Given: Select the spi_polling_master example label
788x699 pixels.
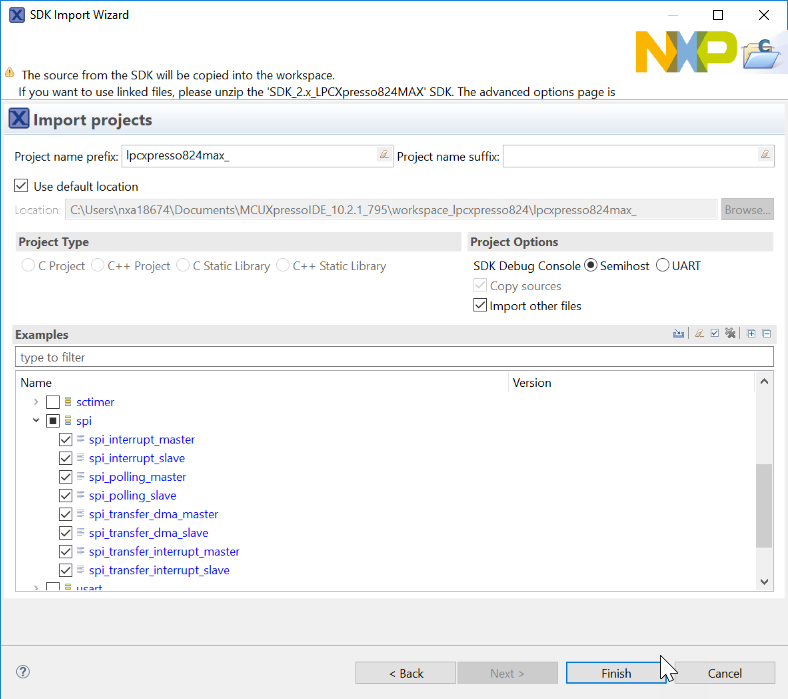Looking at the screenshot, I should click(x=137, y=476).
